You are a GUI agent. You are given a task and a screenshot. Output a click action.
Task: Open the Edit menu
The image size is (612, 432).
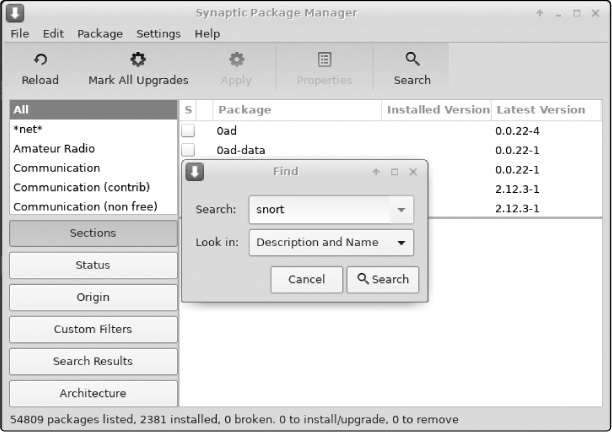pyautogui.click(x=53, y=34)
